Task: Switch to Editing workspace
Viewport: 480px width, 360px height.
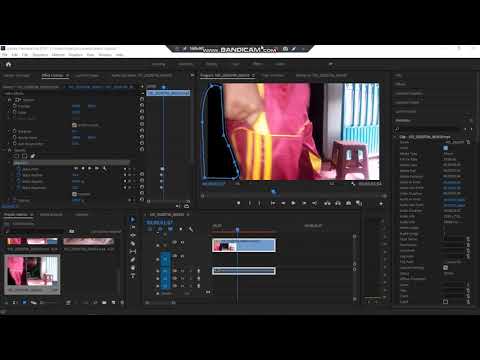Action: pos(211,64)
